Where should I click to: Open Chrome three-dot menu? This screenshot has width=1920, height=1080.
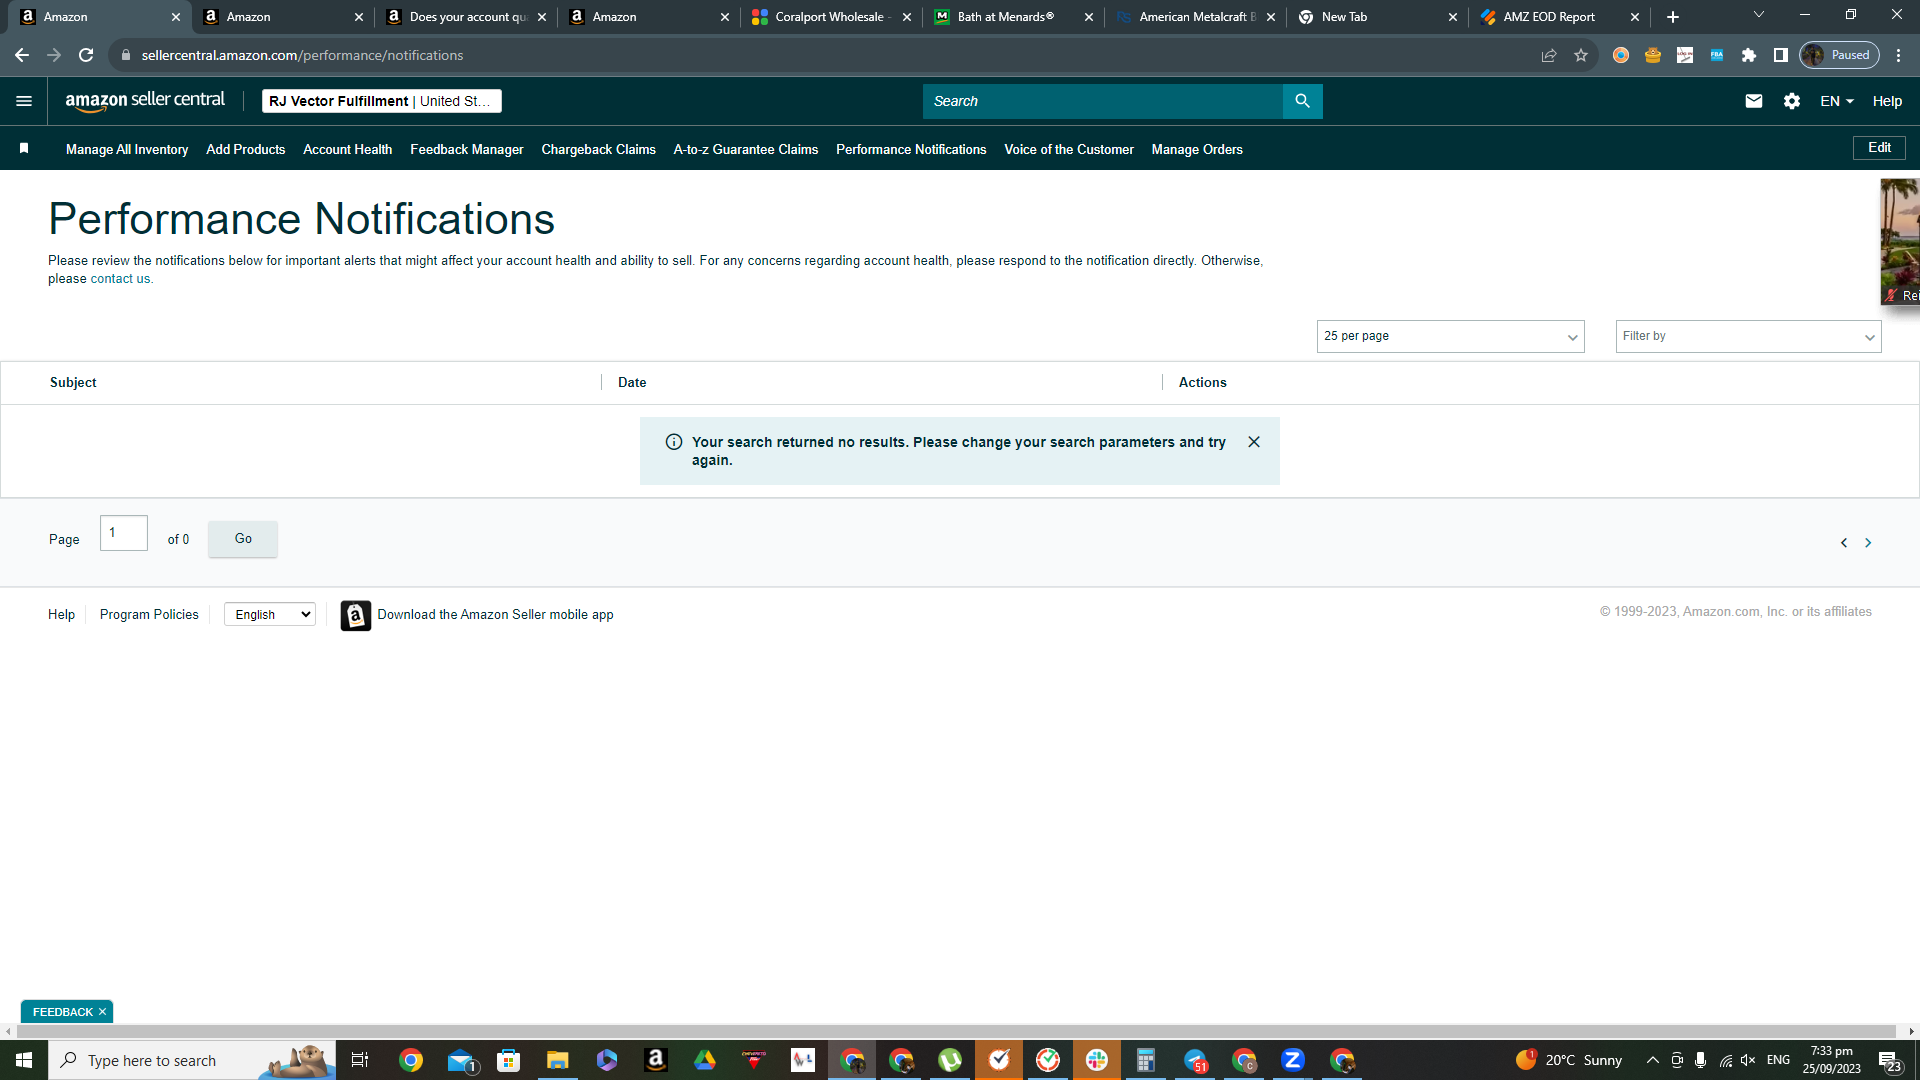(x=1899, y=55)
